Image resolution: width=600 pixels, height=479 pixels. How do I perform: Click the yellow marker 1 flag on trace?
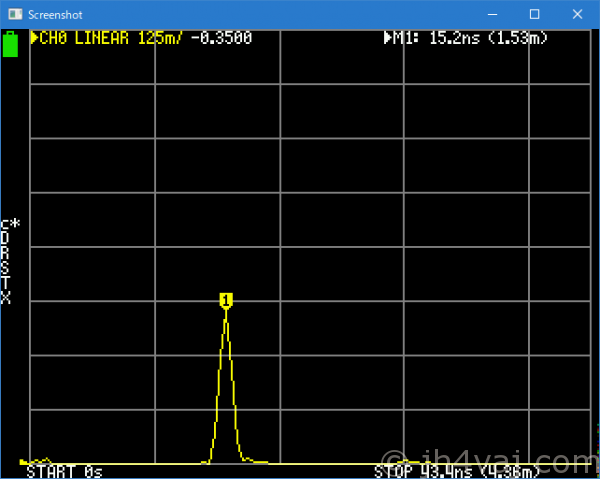pos(226,300)
